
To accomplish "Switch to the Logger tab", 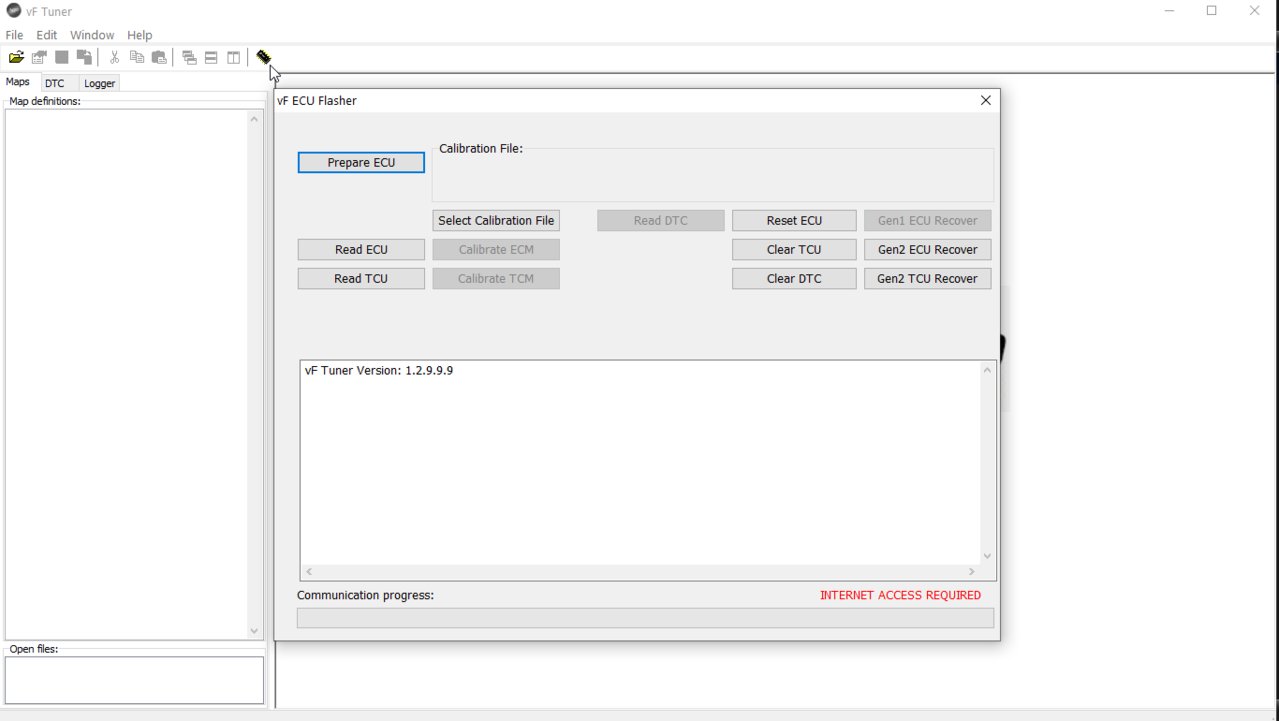I will (99, 83).
